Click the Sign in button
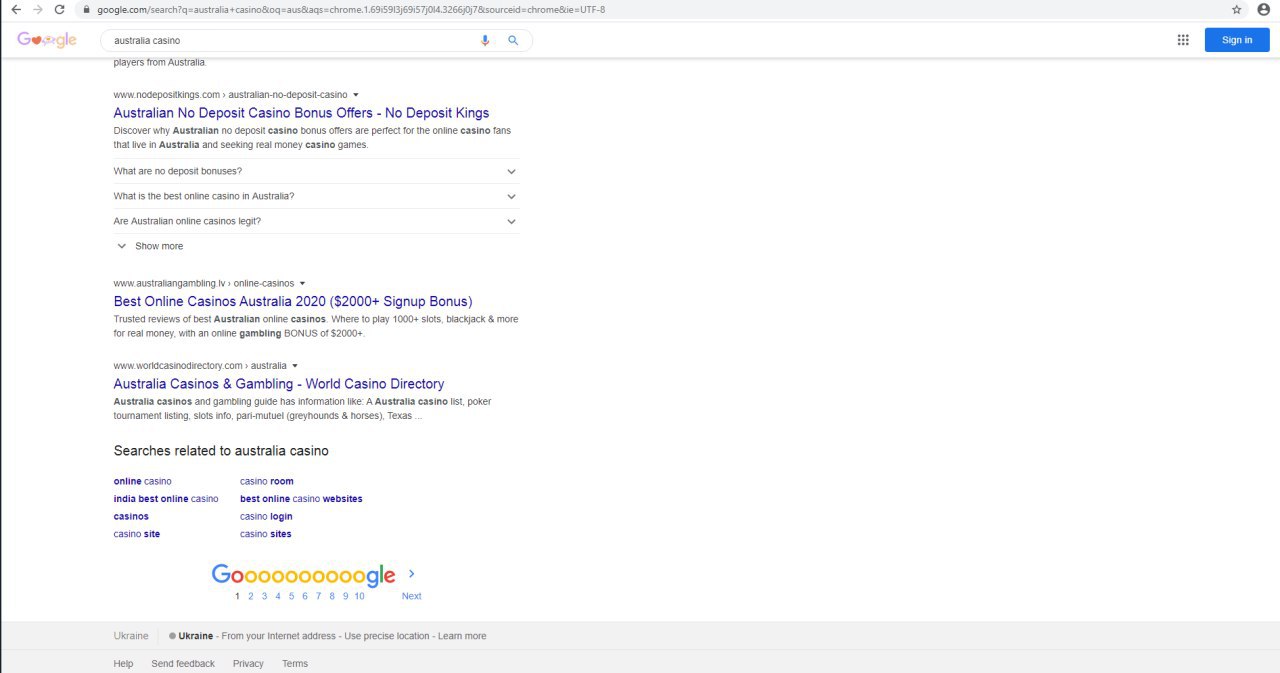 tap(1237, 40)
